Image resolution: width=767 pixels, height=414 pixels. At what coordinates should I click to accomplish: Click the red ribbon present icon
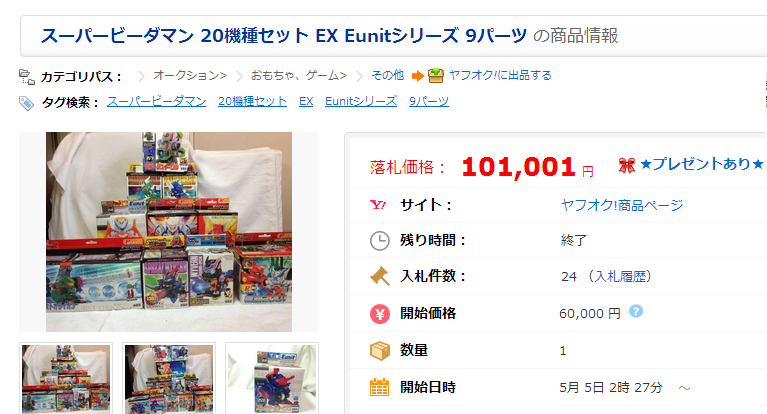click(627, 165)
